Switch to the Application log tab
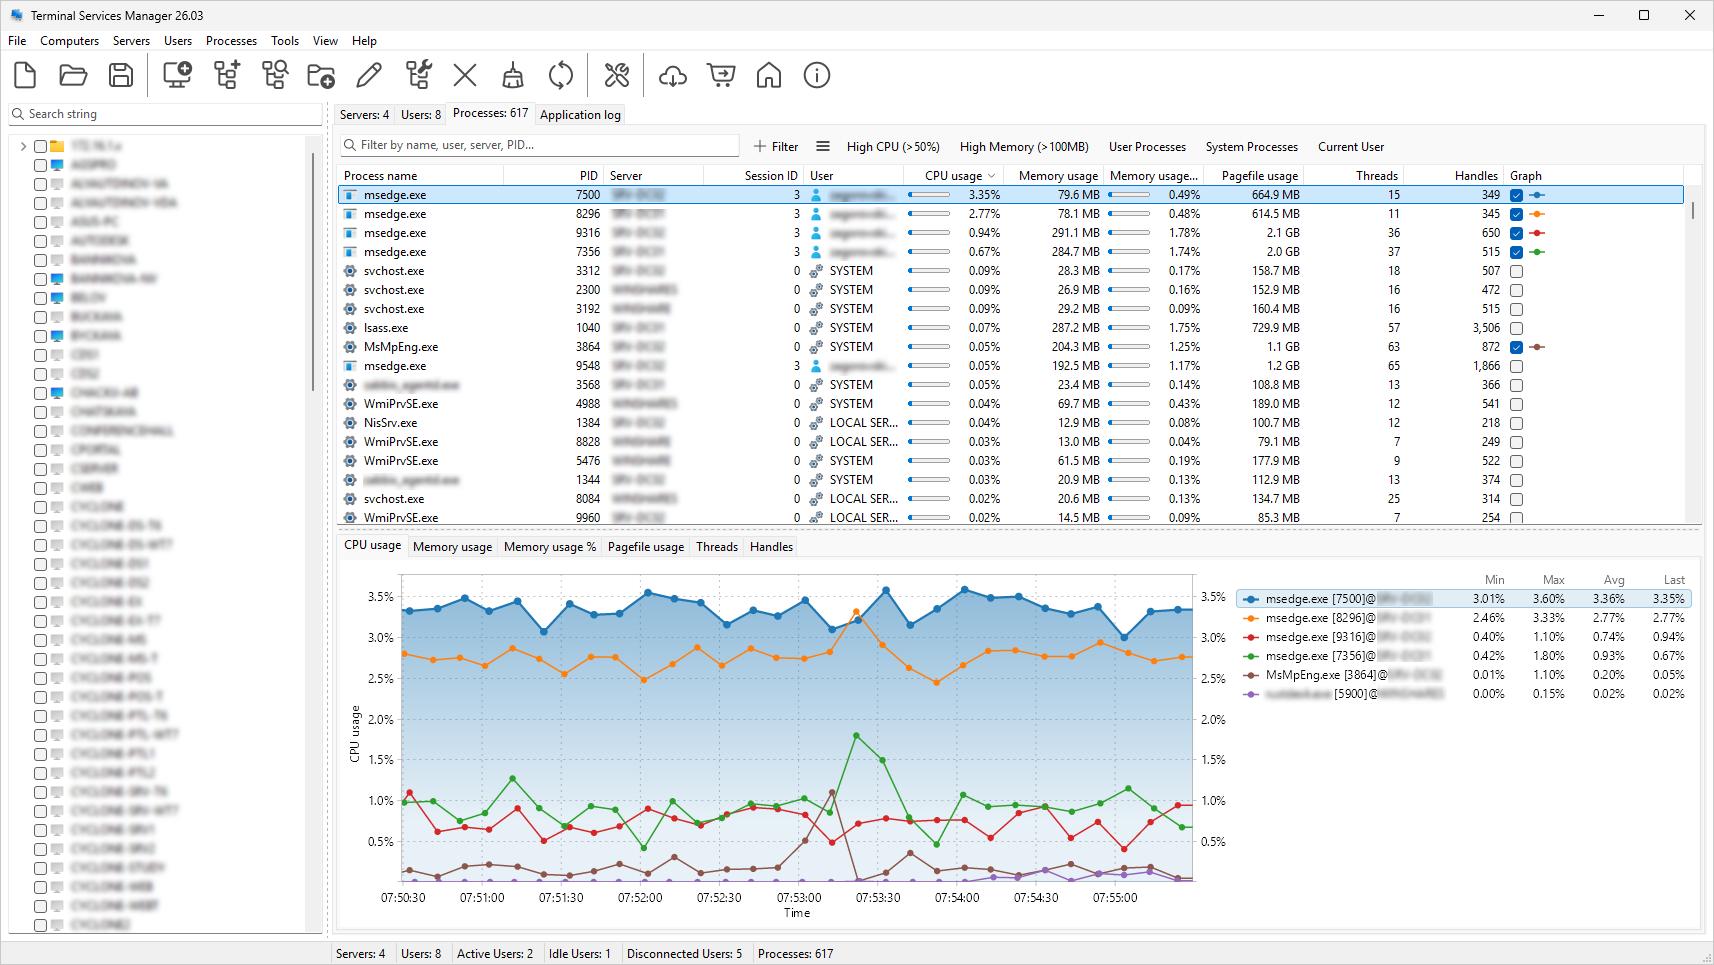 [580, 115]
